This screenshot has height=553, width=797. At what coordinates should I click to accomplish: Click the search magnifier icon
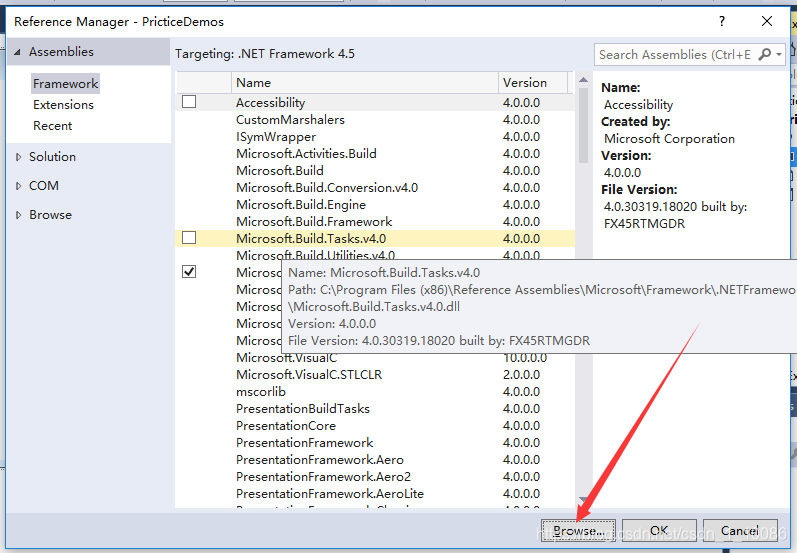(x=764, y=54)
